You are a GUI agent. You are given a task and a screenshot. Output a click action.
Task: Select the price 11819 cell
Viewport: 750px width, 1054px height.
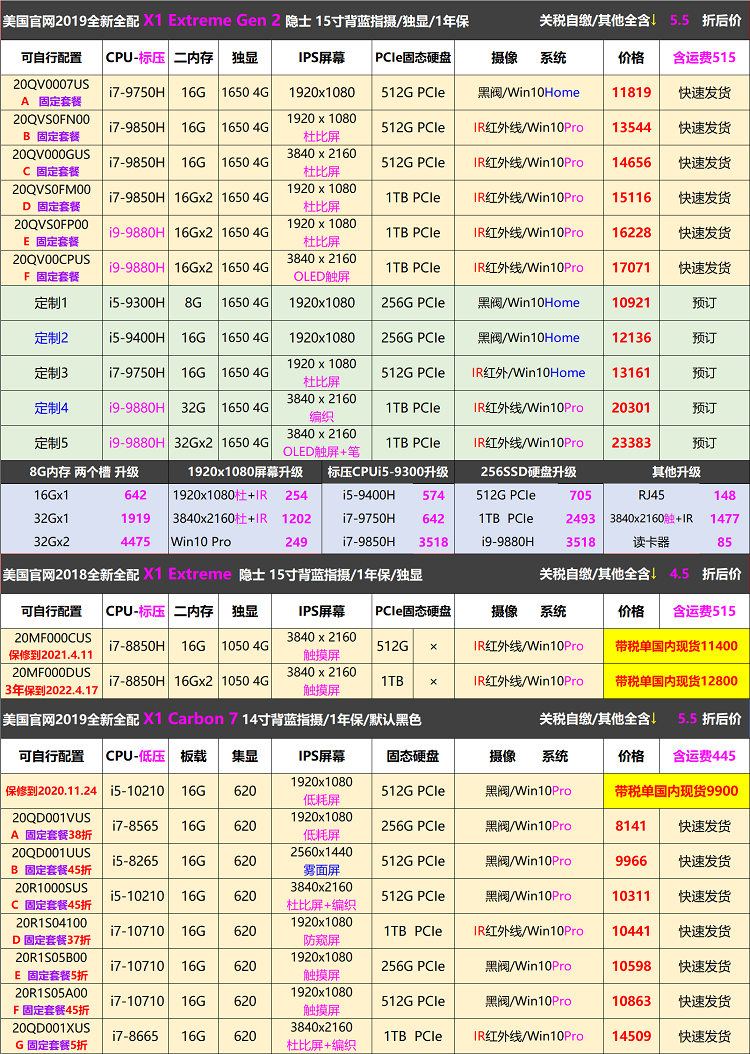pyautogui.click(x=631, y=93)
